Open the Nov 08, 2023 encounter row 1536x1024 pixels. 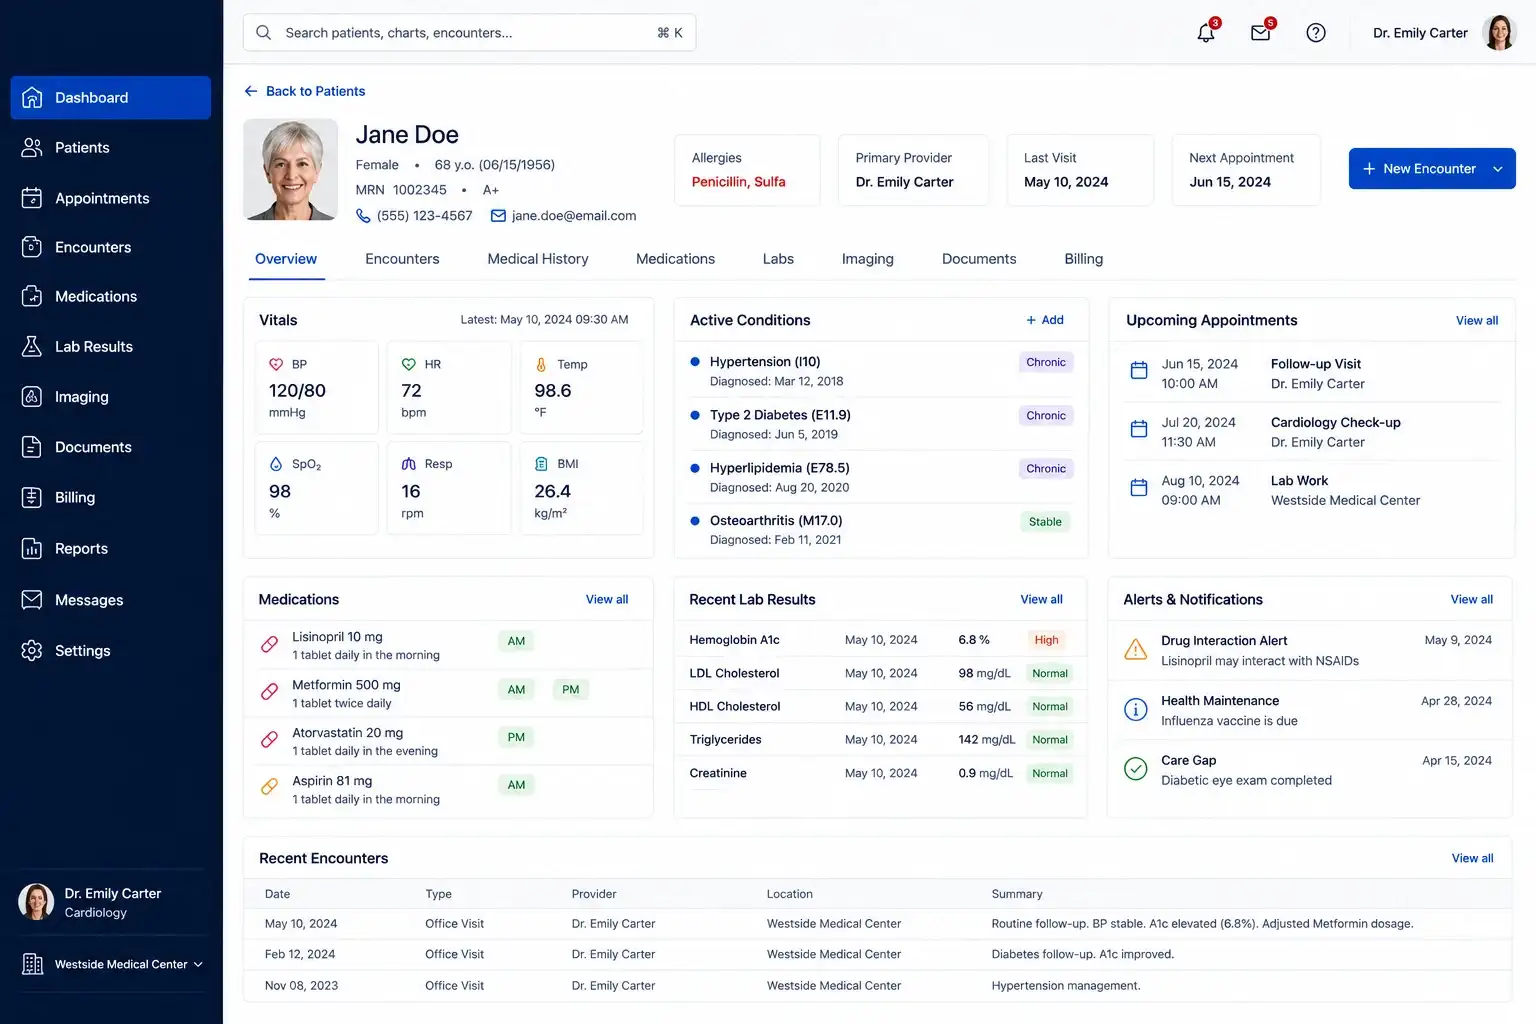(877, 986)
